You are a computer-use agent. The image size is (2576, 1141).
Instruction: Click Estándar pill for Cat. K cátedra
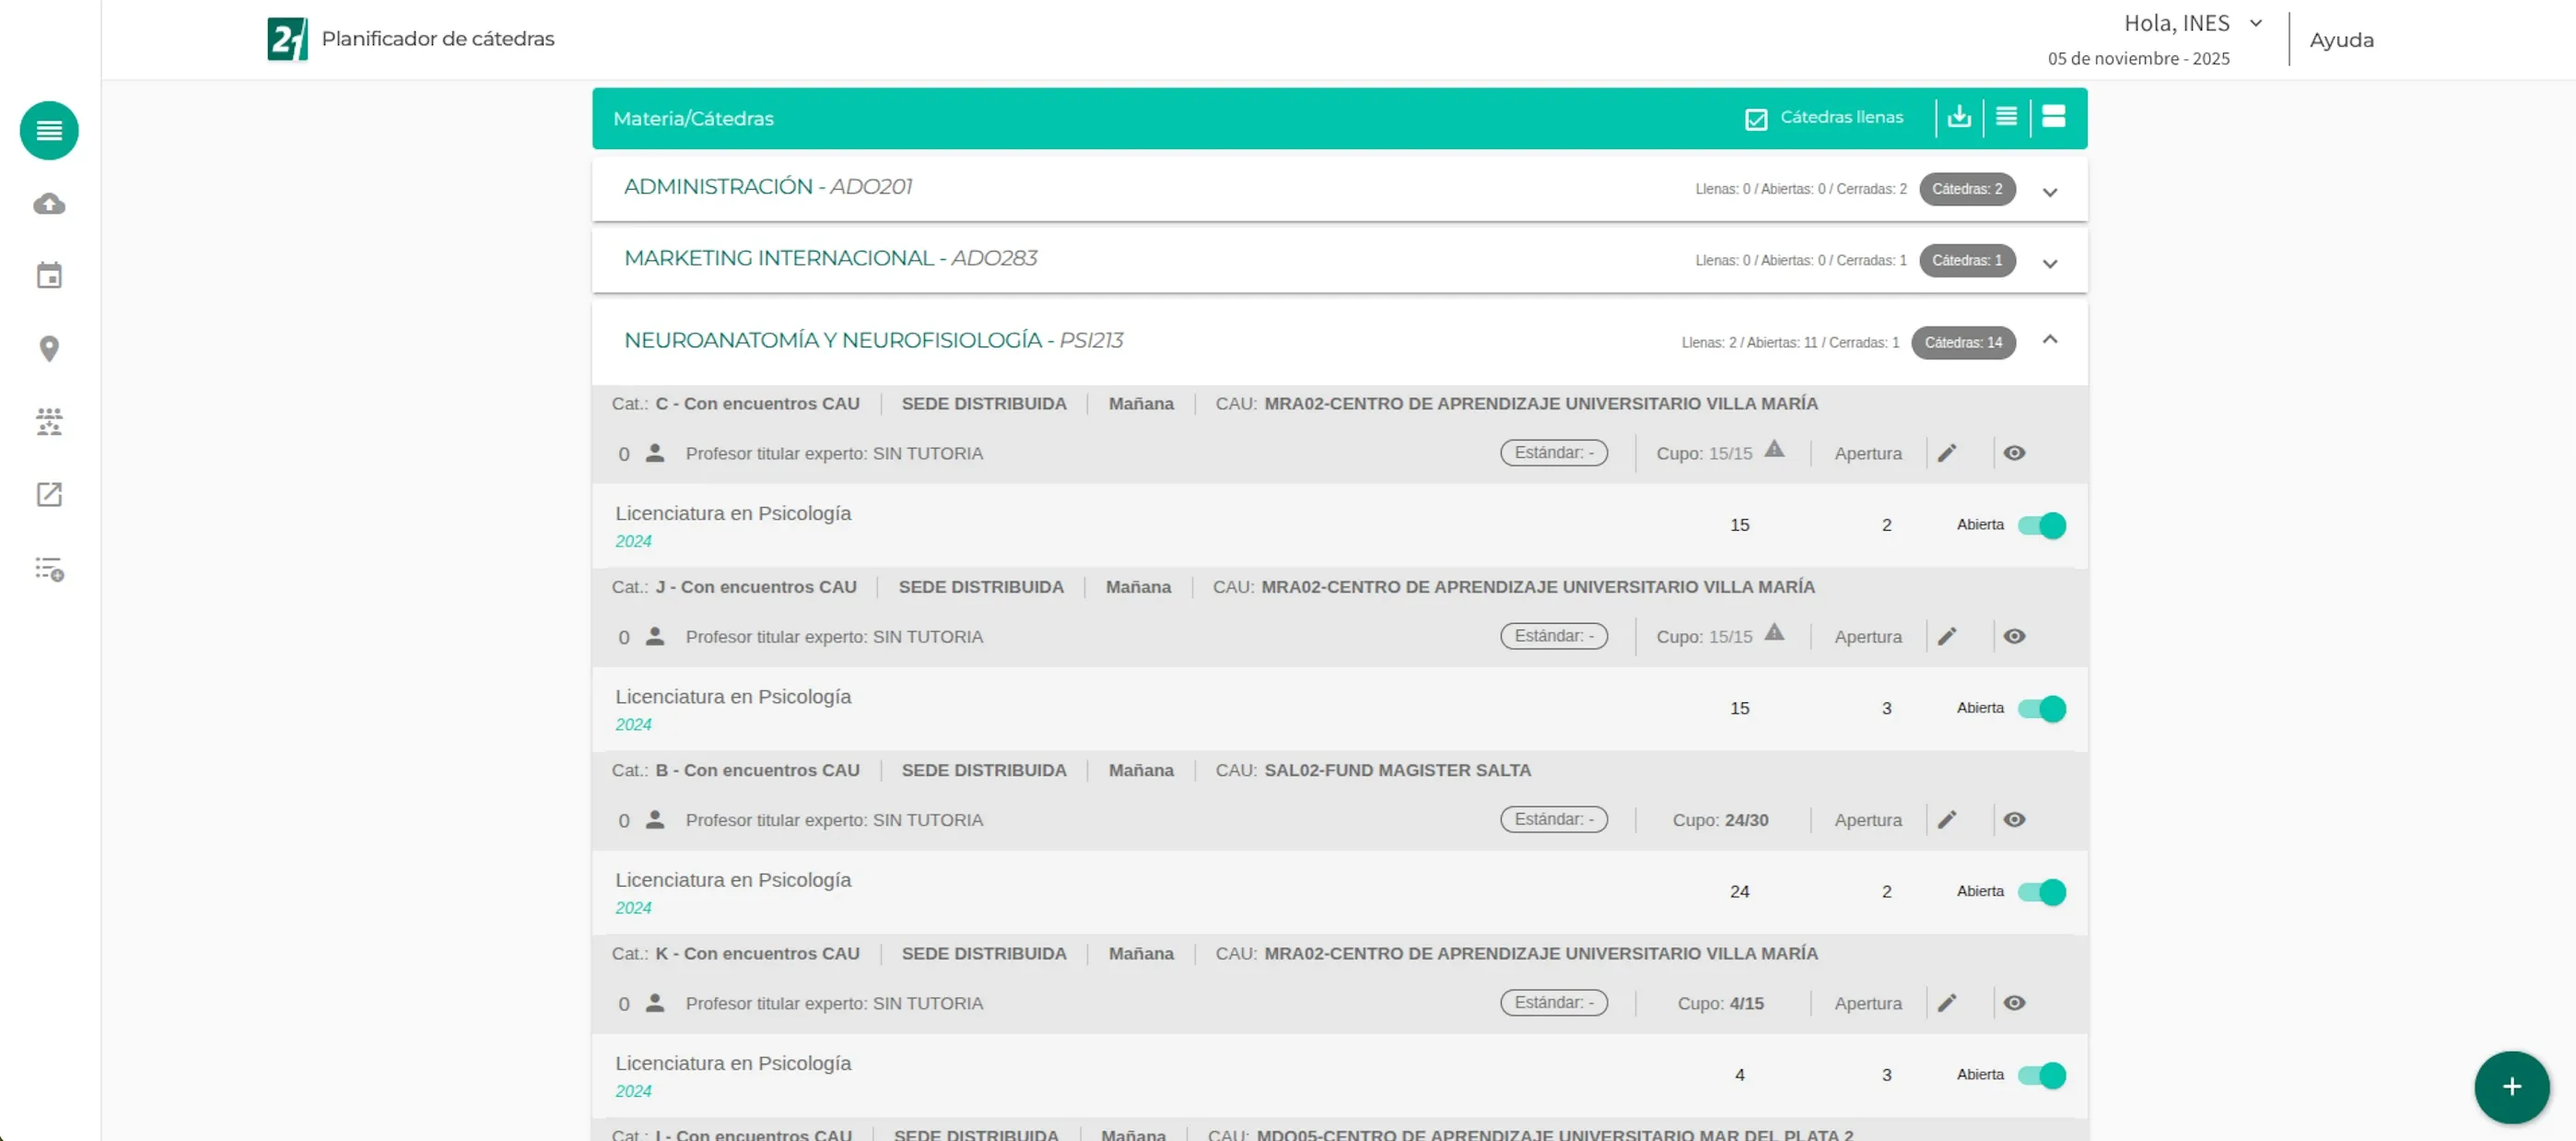point(1553,1003)
